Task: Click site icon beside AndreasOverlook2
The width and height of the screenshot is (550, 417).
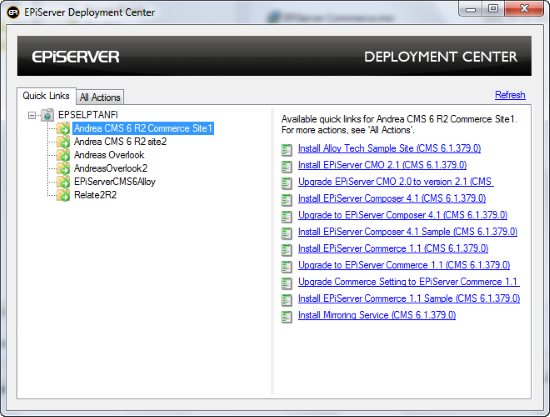Action: click(x=63, y=168)
